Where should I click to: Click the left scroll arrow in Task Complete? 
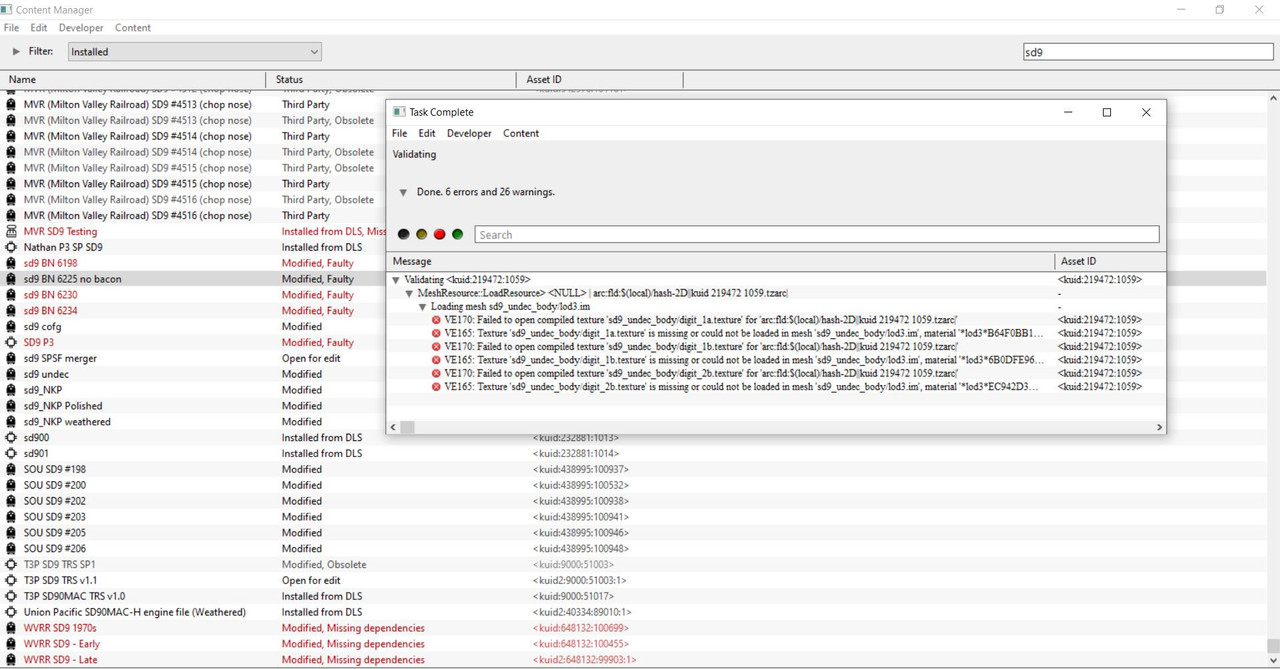[393, 427]
